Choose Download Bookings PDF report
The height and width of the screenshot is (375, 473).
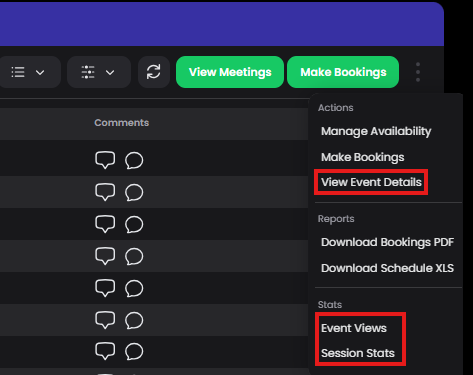pos(387,242)
